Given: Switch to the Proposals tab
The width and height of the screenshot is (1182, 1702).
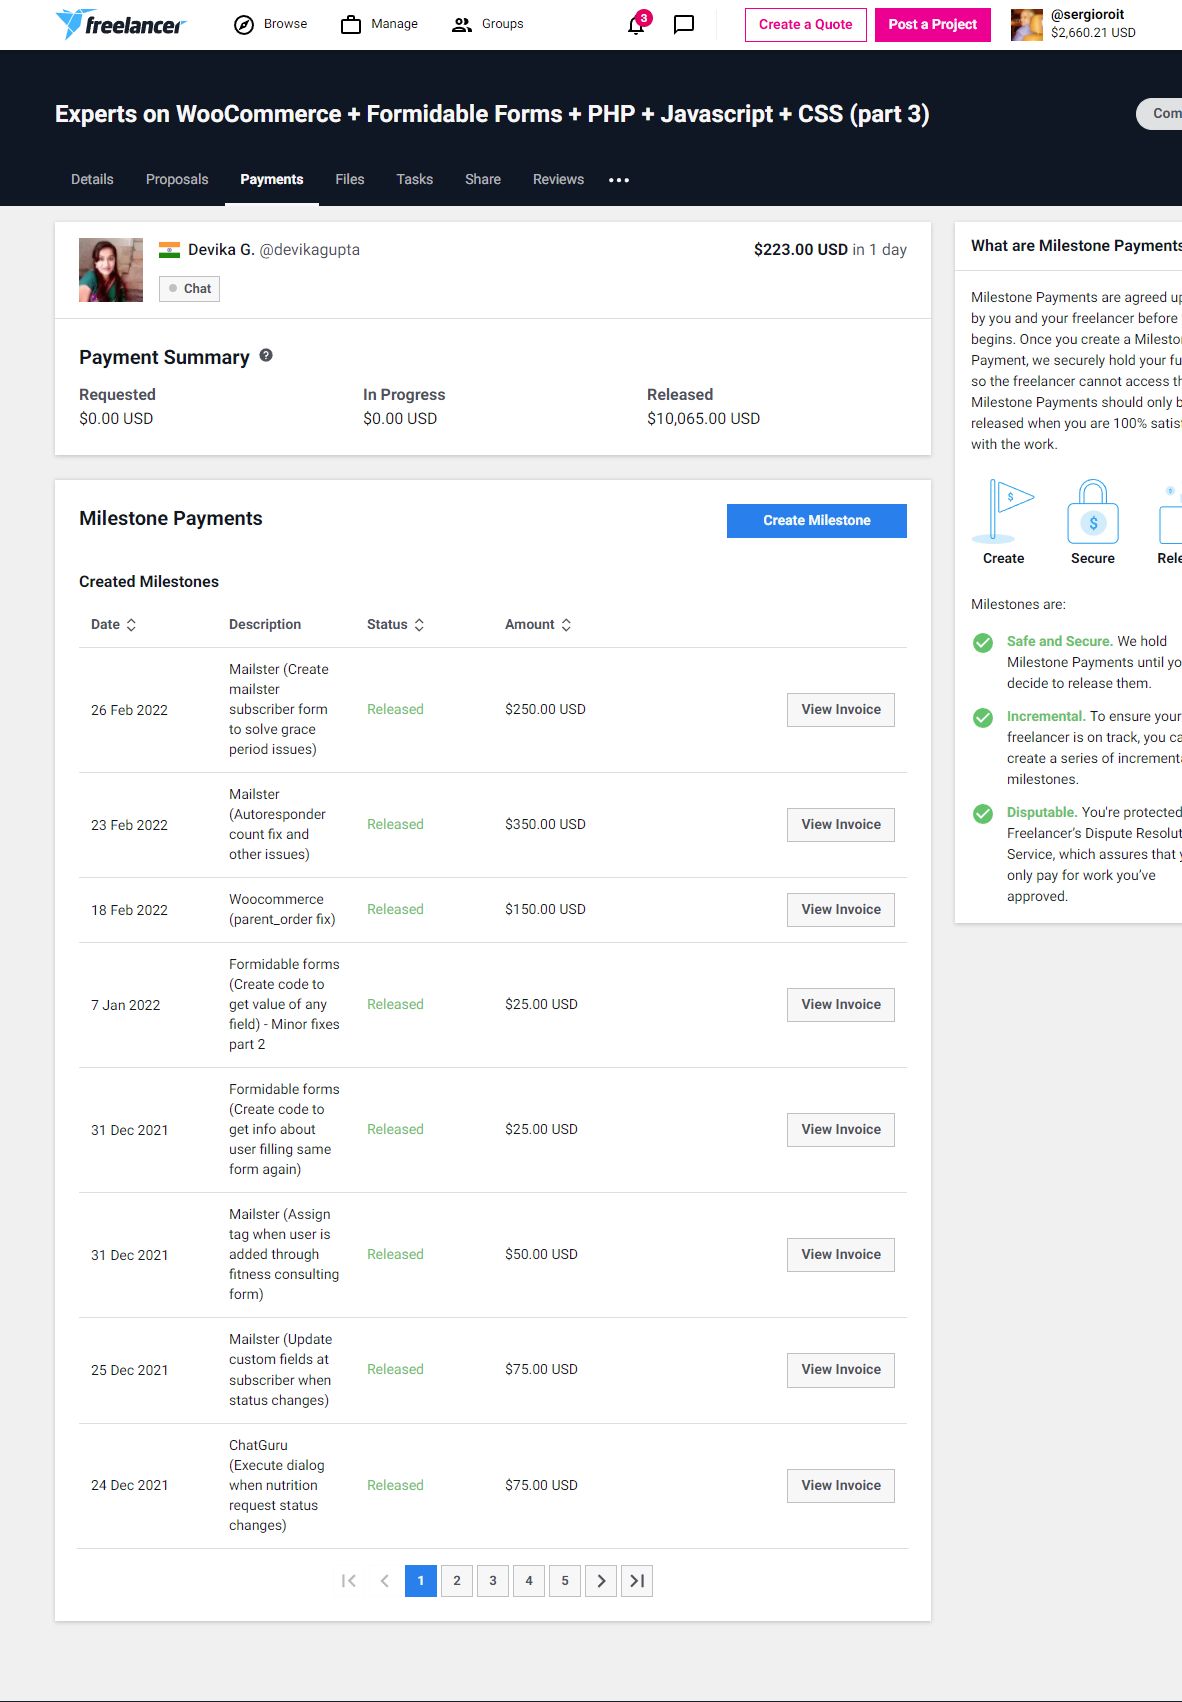Looking at the screenshot, I should tap(177, 180).
